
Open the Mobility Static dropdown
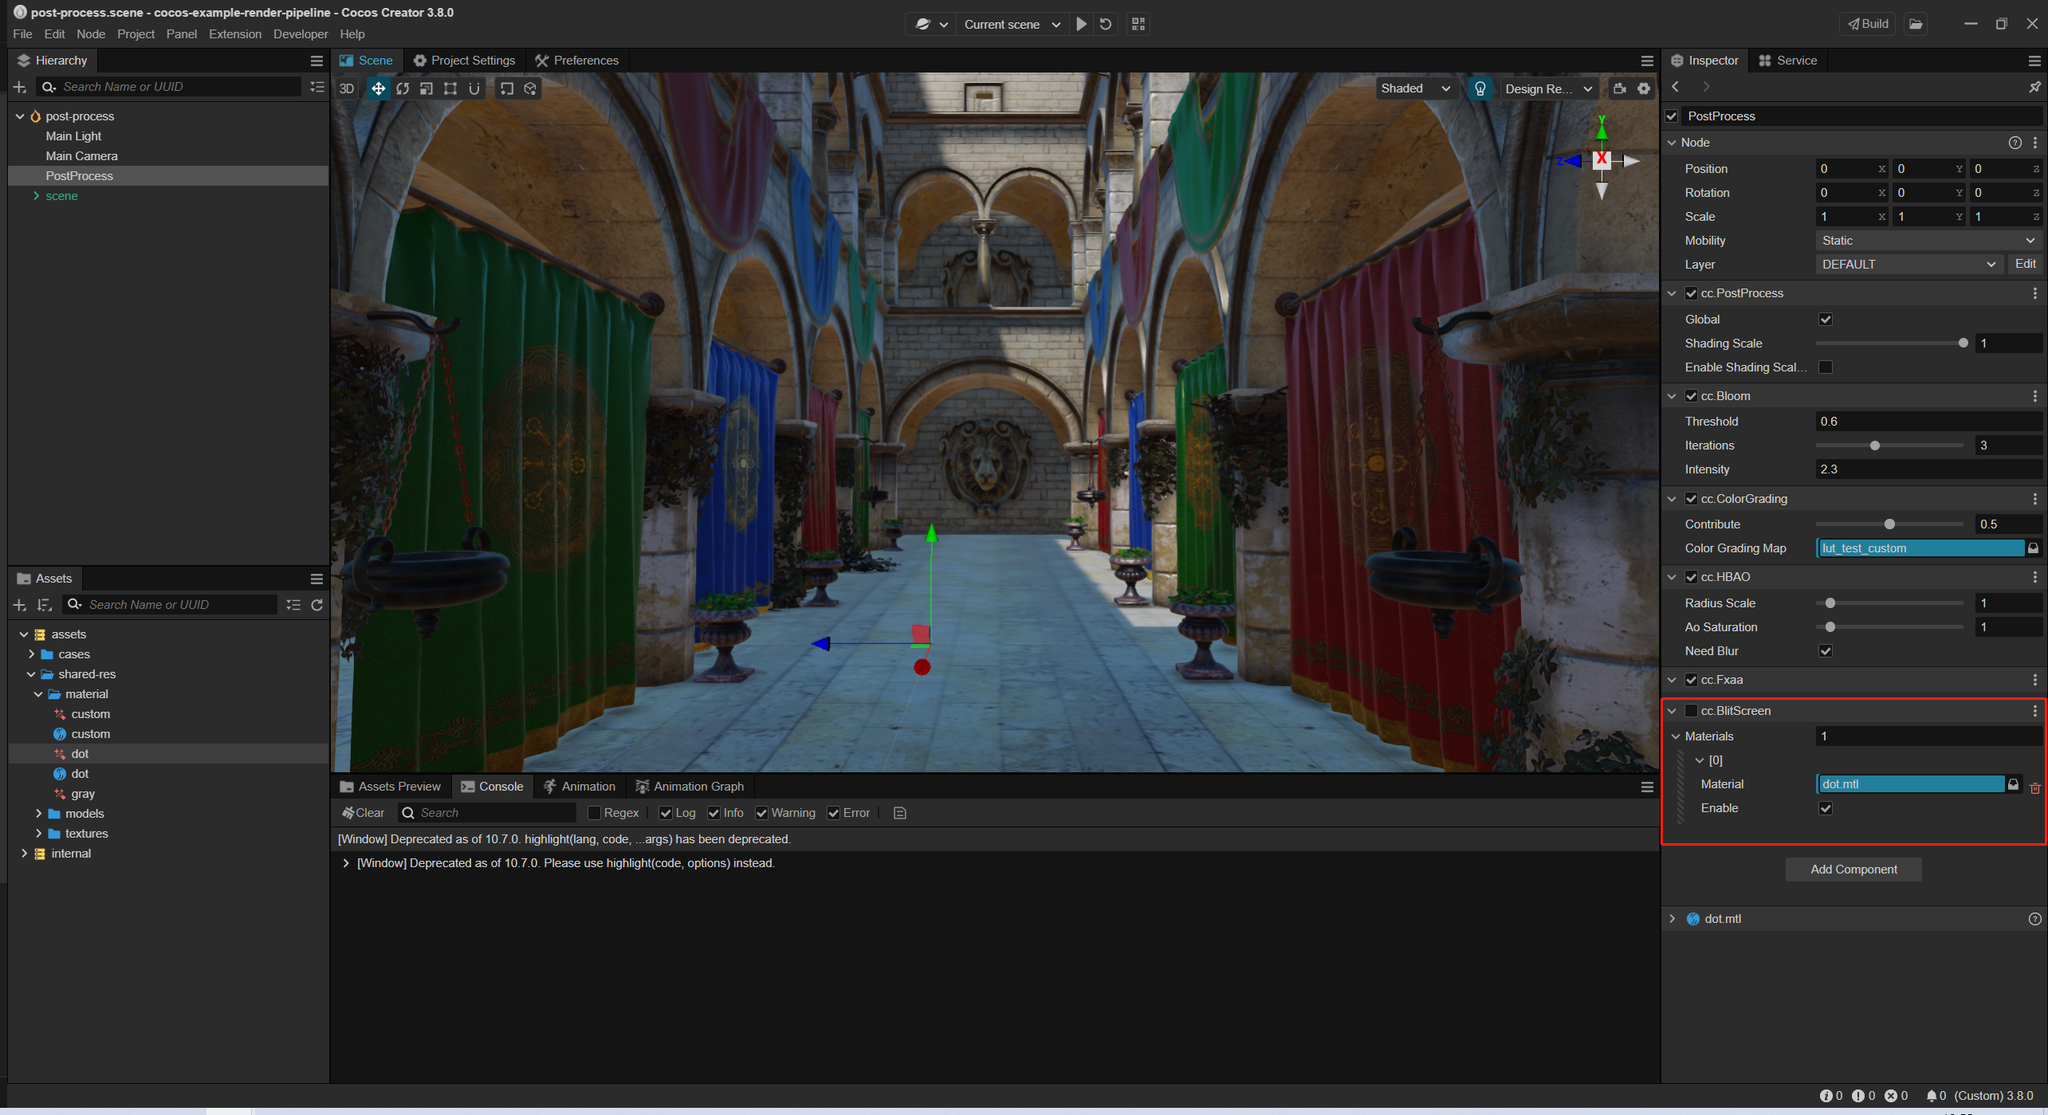point(1928,241)
